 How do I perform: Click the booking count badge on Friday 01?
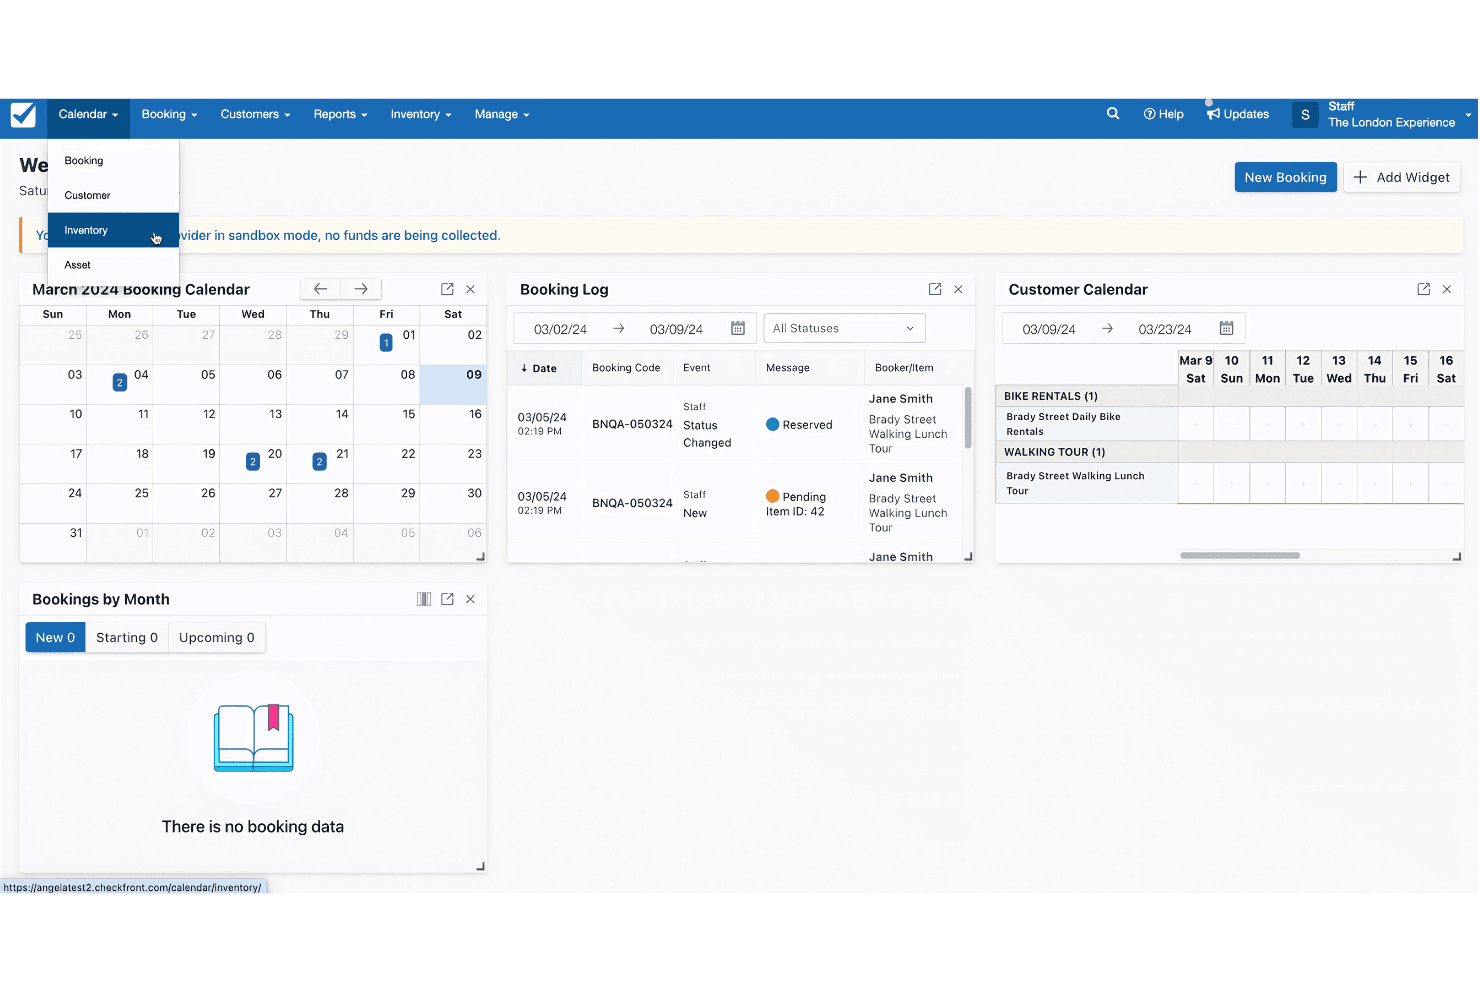click(x=386, y=343)
